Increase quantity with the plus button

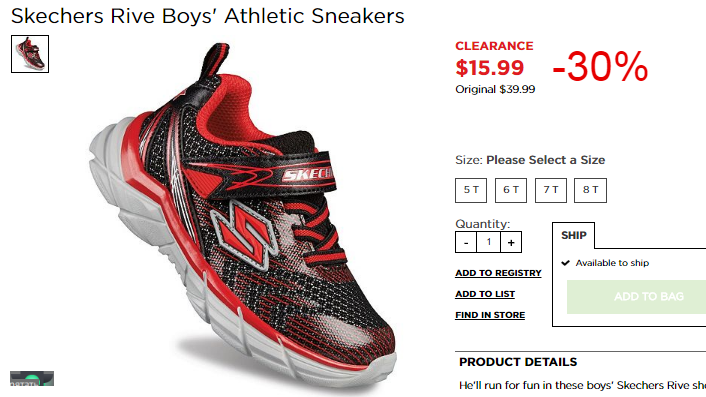[511, 242]
